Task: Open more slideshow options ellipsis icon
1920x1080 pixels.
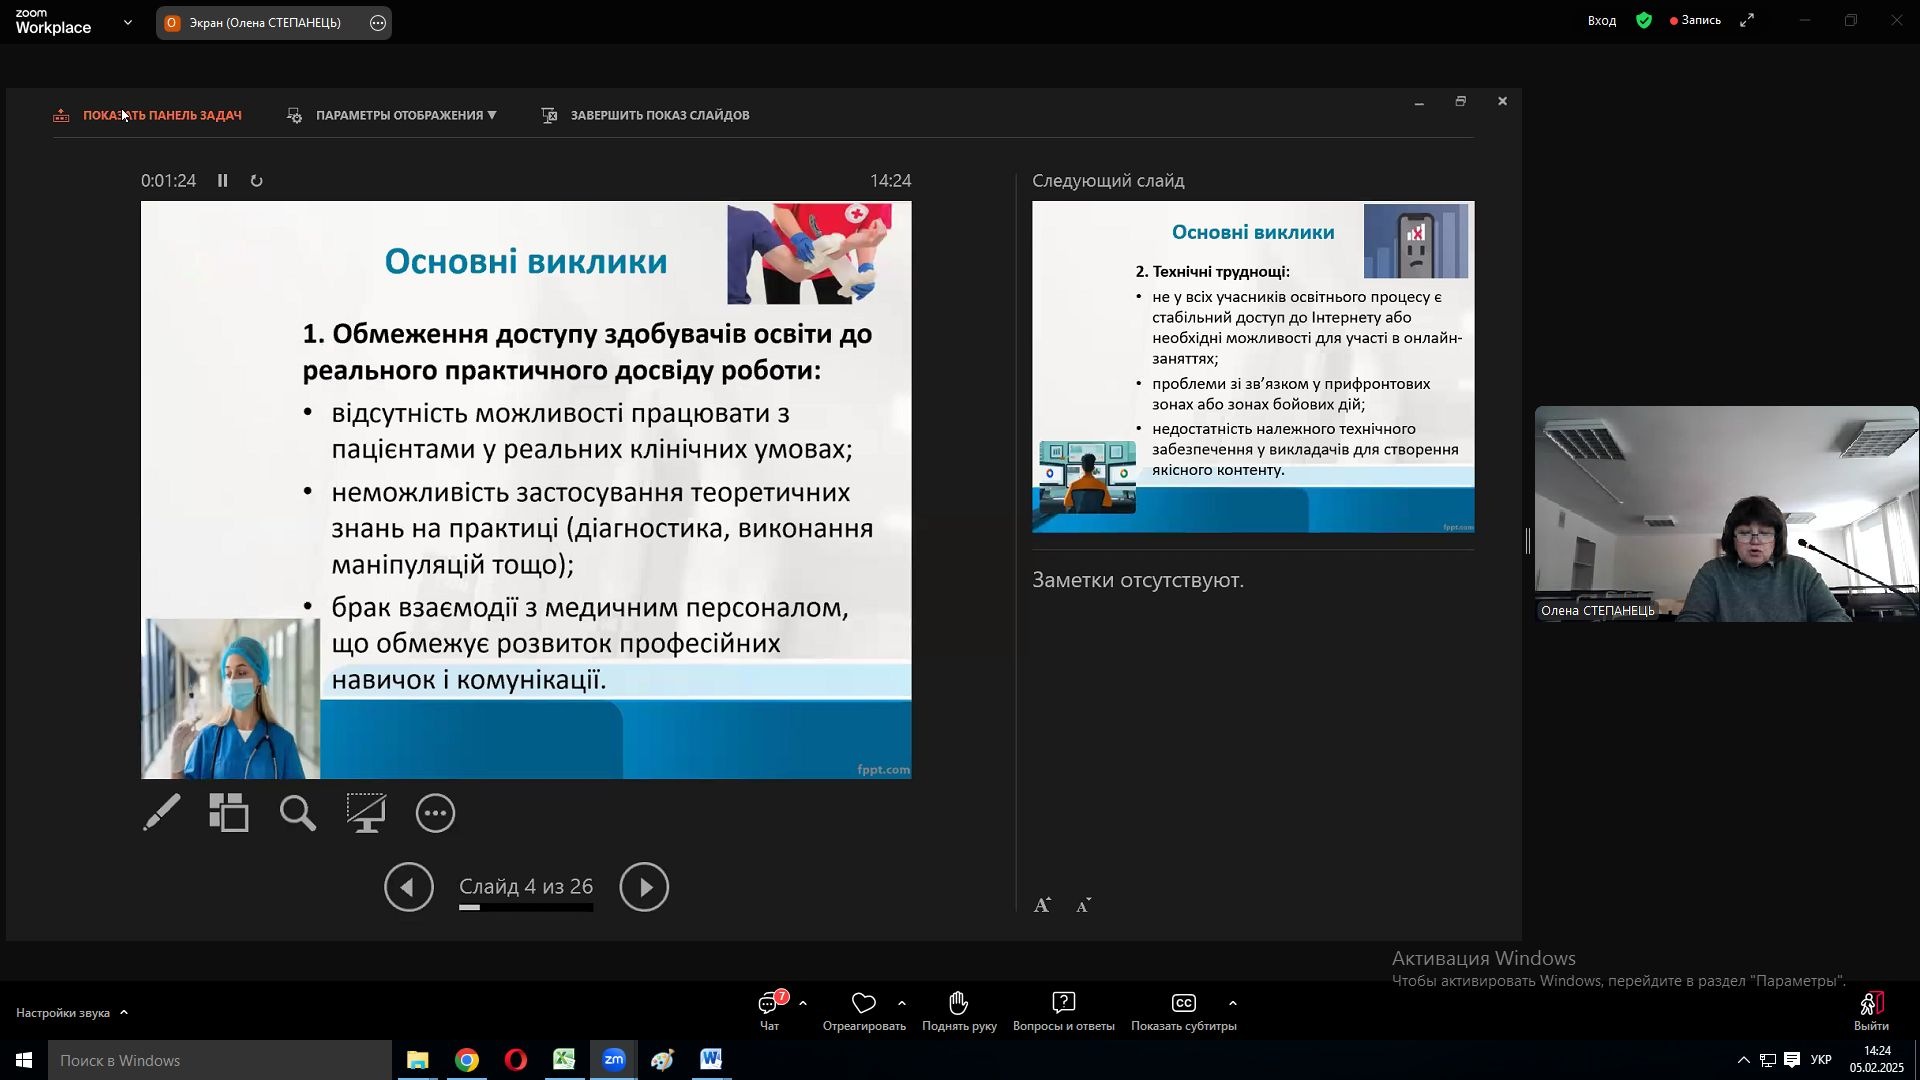Action: pos(436,814)
